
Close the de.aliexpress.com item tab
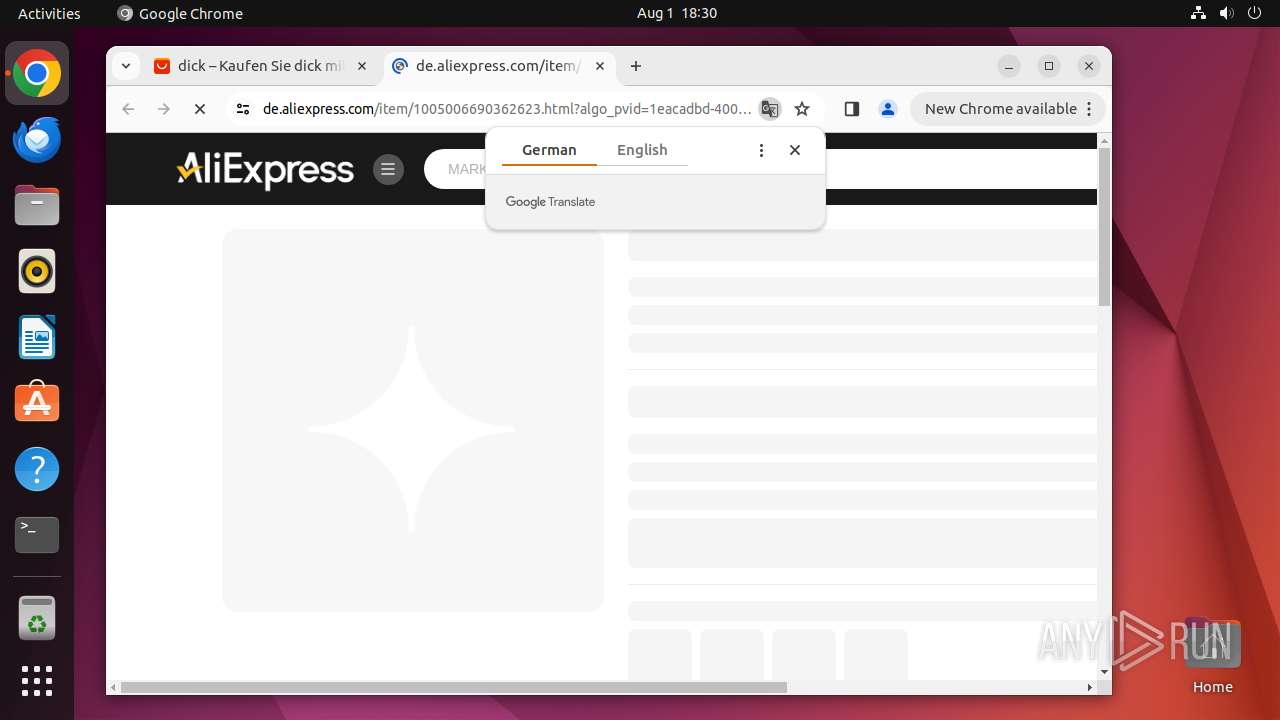(x=600, y=66)
